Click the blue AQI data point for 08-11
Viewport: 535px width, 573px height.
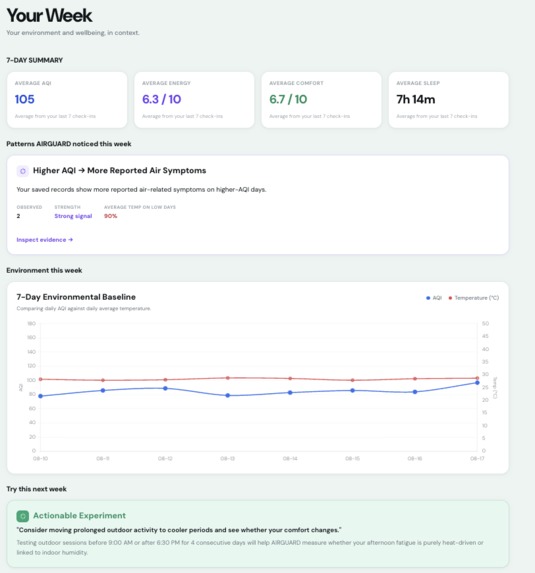tap(103, 390)
